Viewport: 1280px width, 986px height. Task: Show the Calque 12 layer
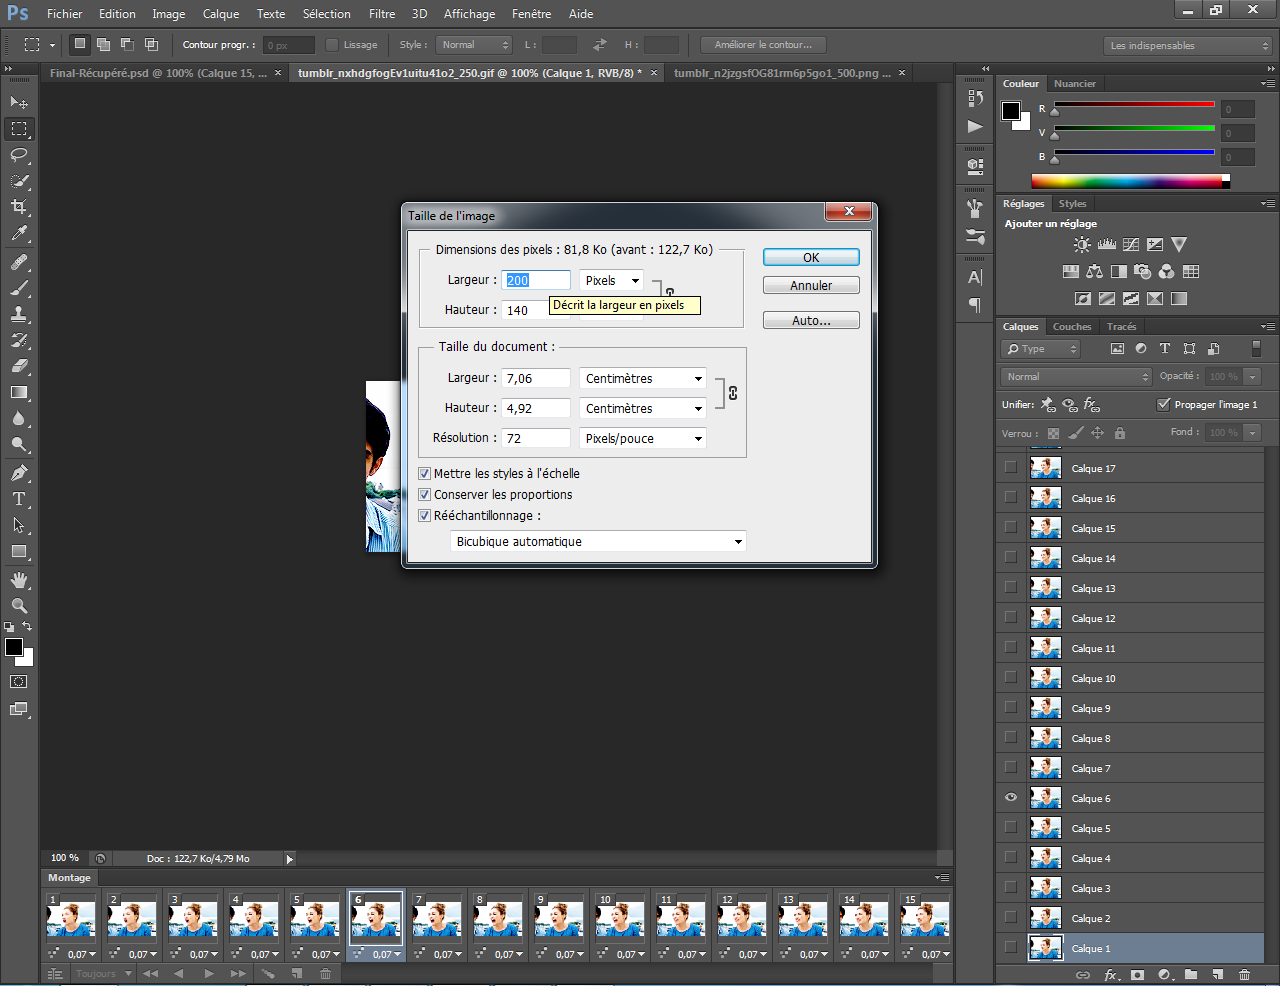point(1011,618)
